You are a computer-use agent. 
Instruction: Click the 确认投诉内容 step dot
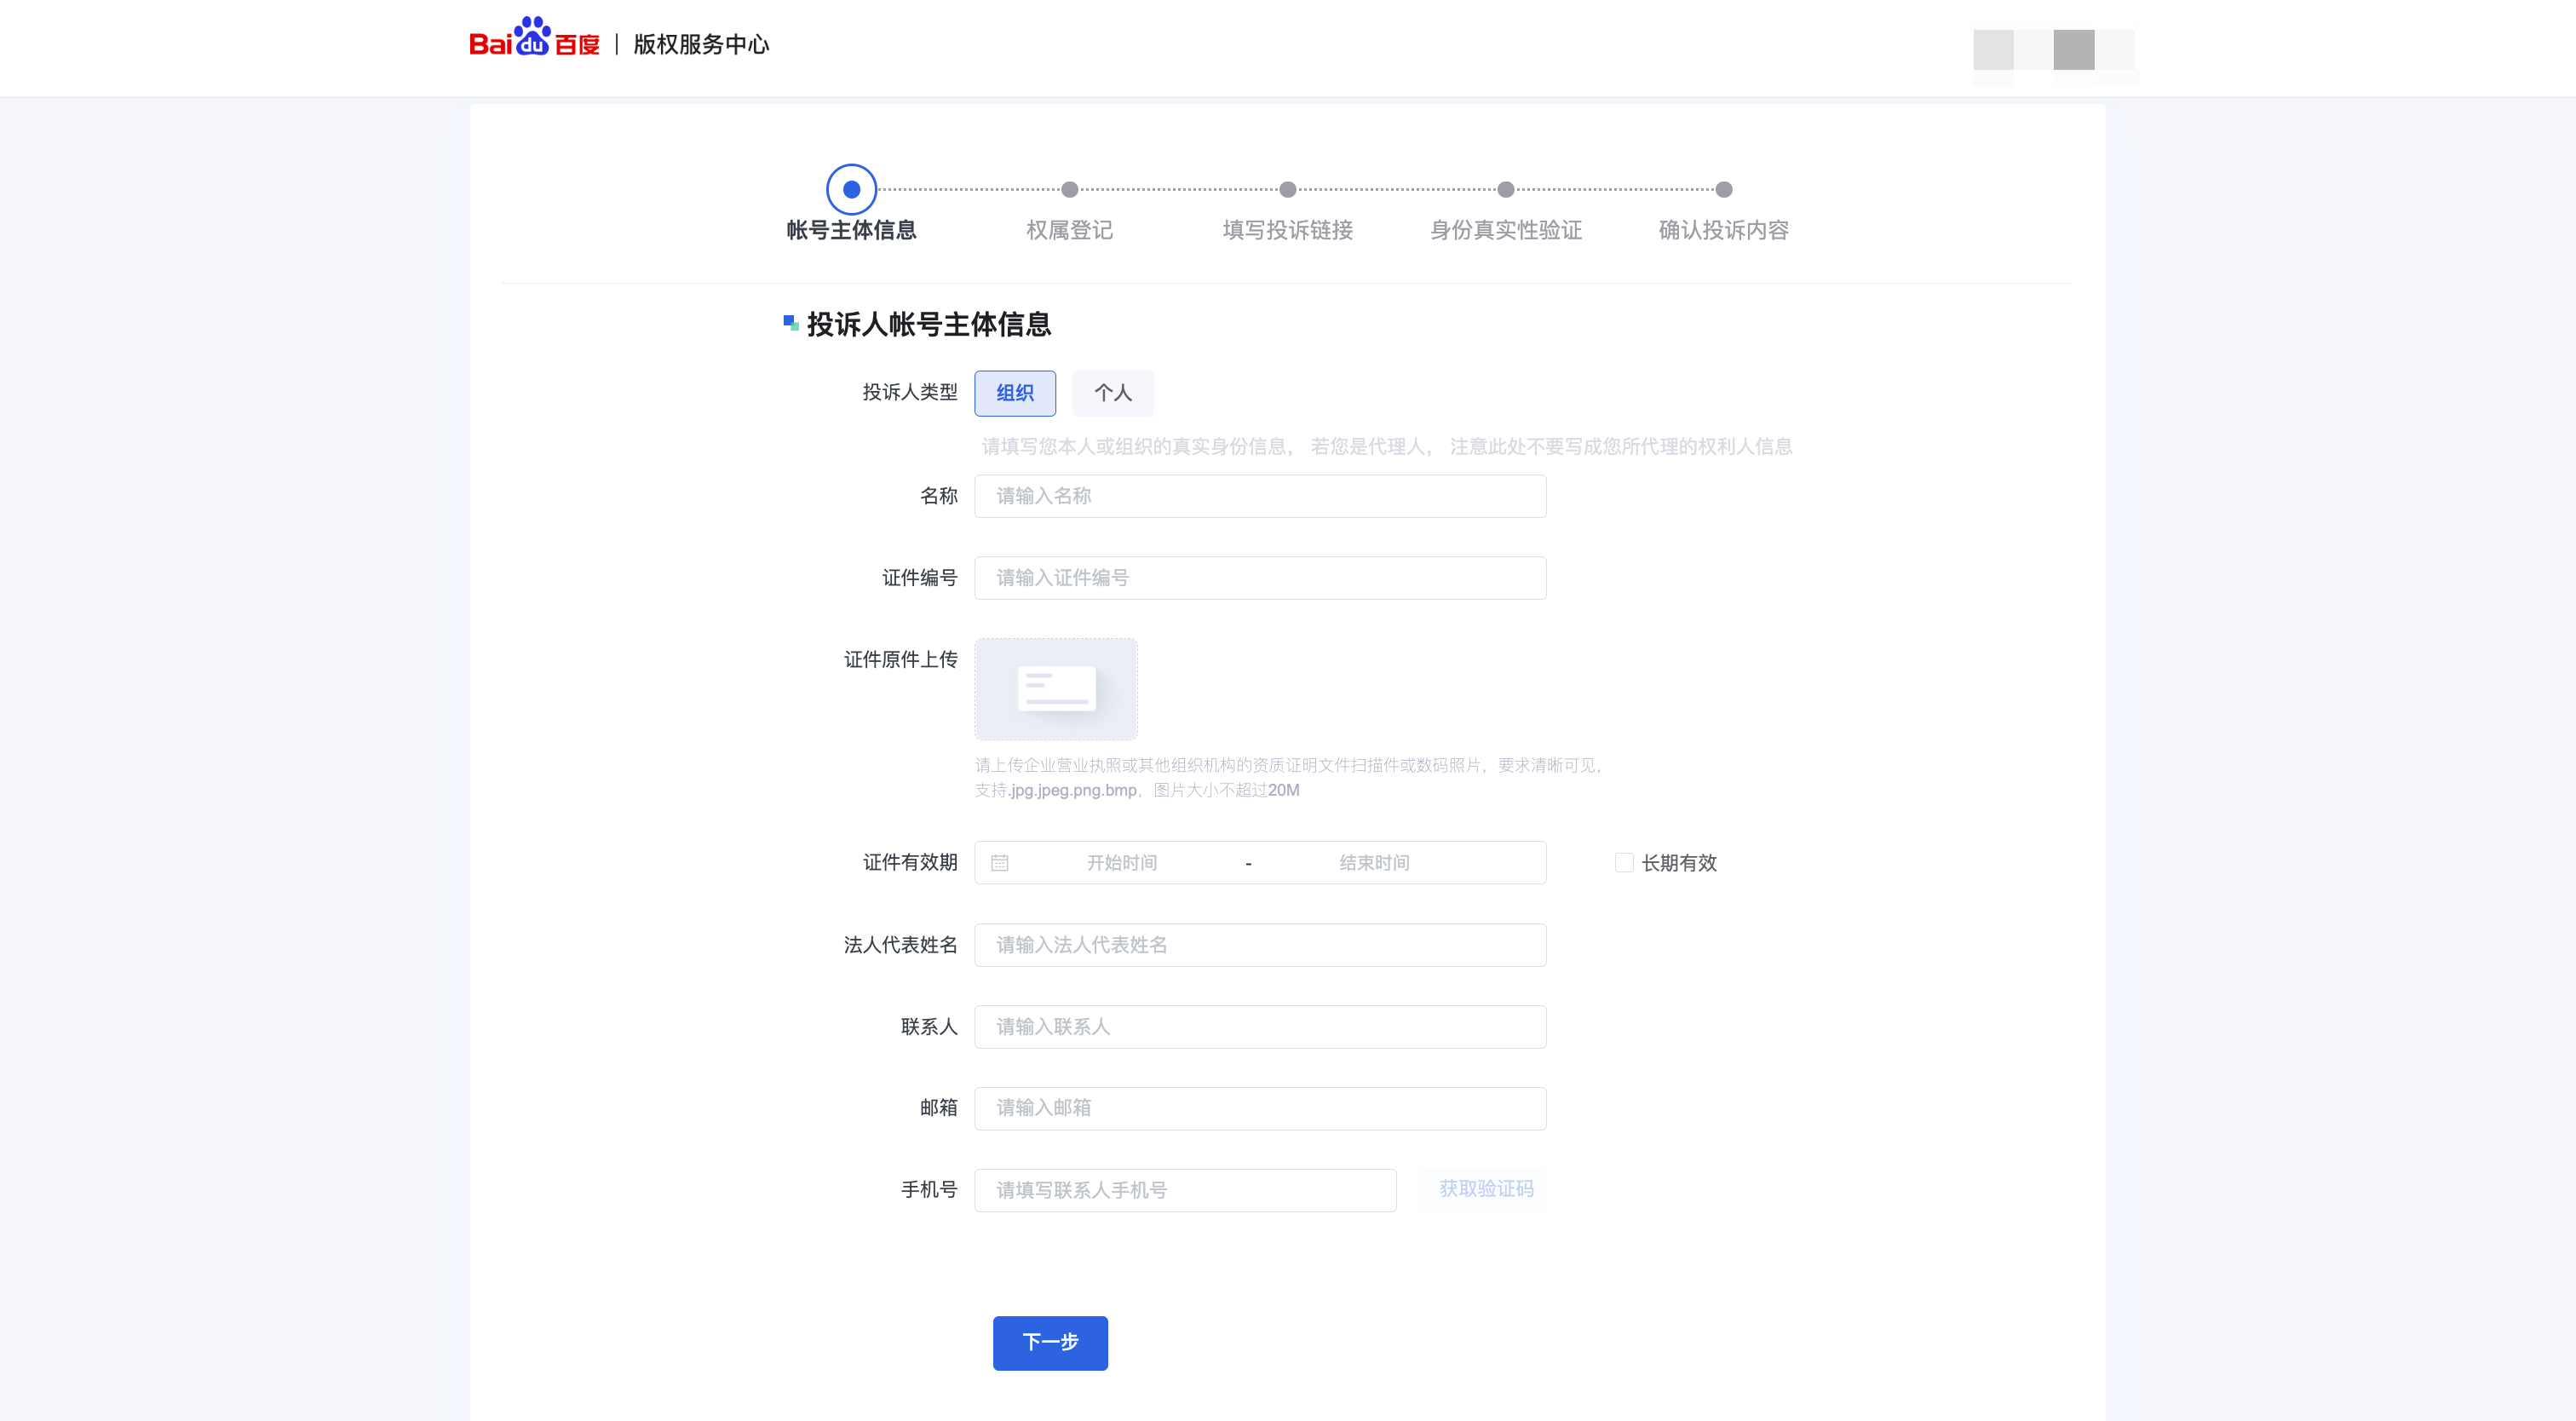[1724, 189]
